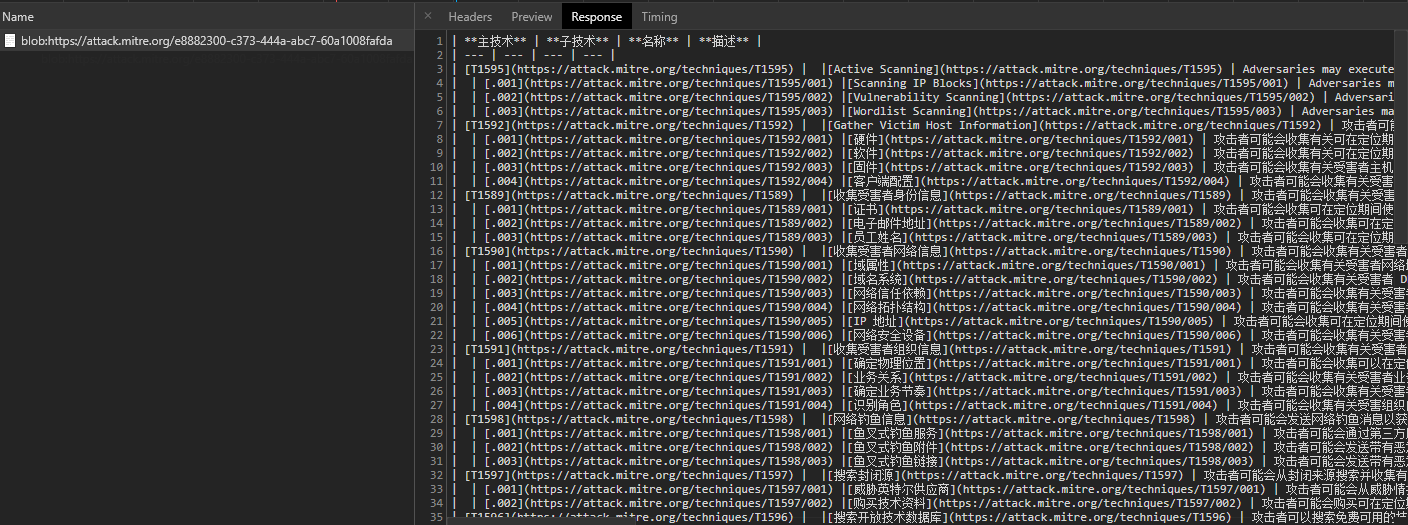The width and height of the screenshot is (1408, 525).
Task: Click the [电子邮件地址] entry text
Action: (890, 223)
